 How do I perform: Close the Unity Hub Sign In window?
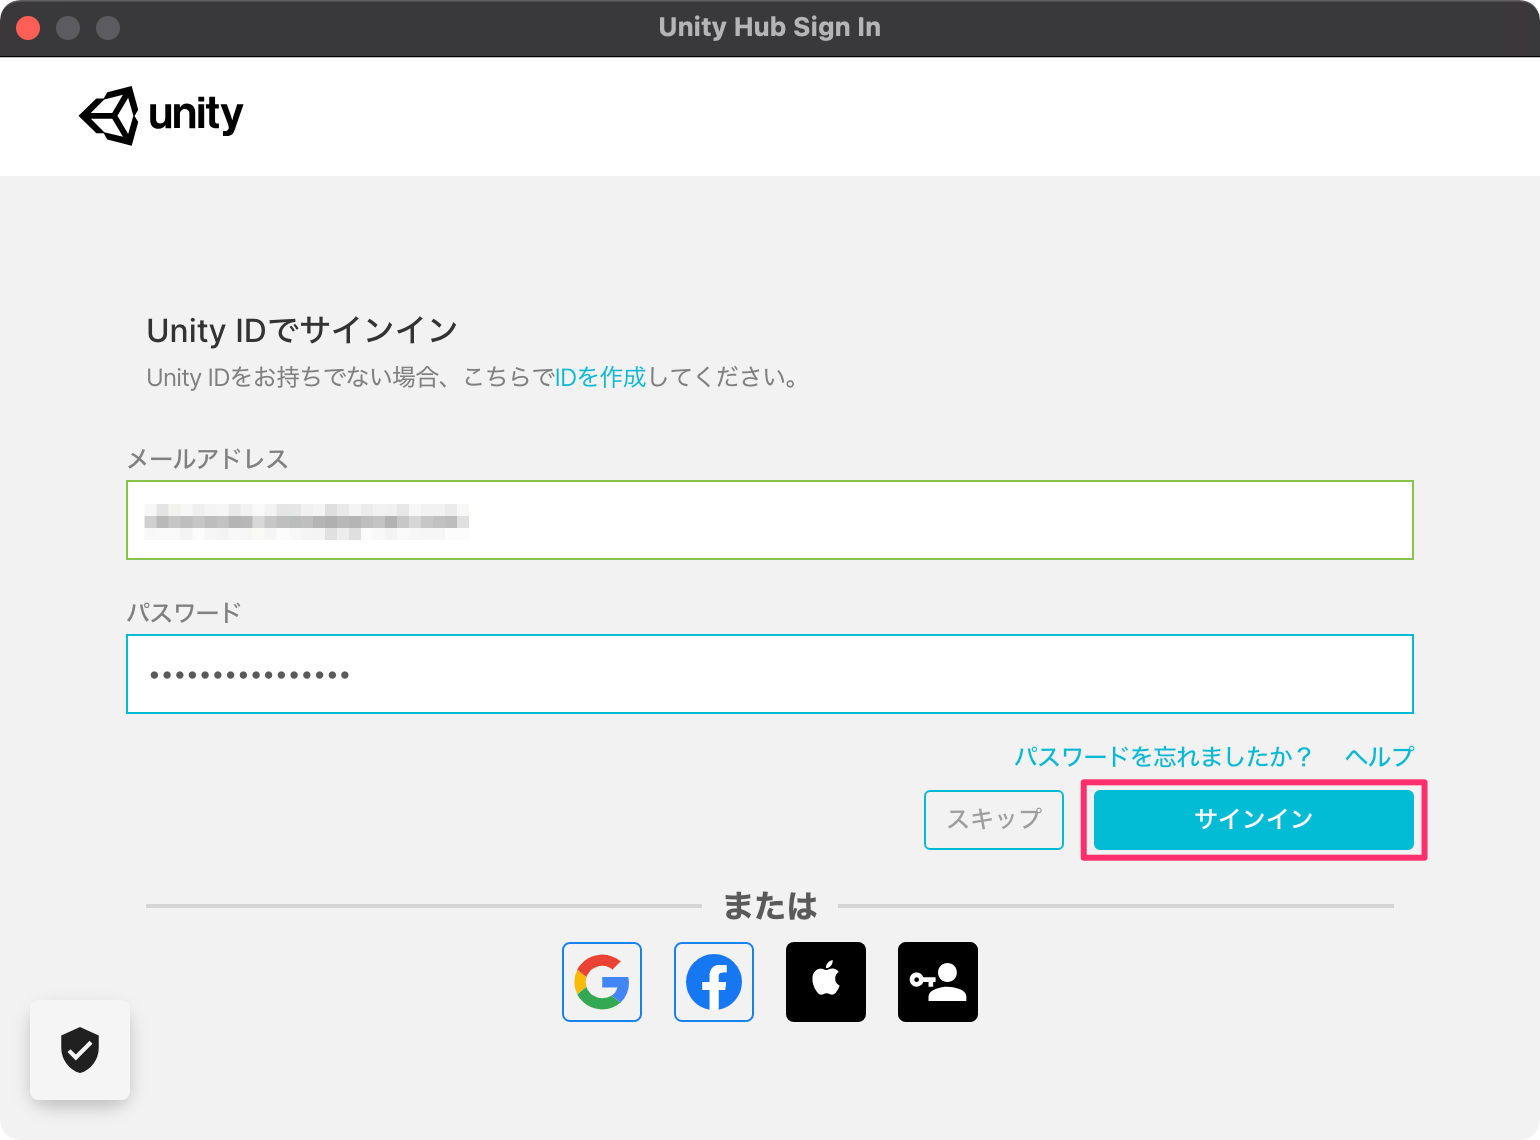28,28
